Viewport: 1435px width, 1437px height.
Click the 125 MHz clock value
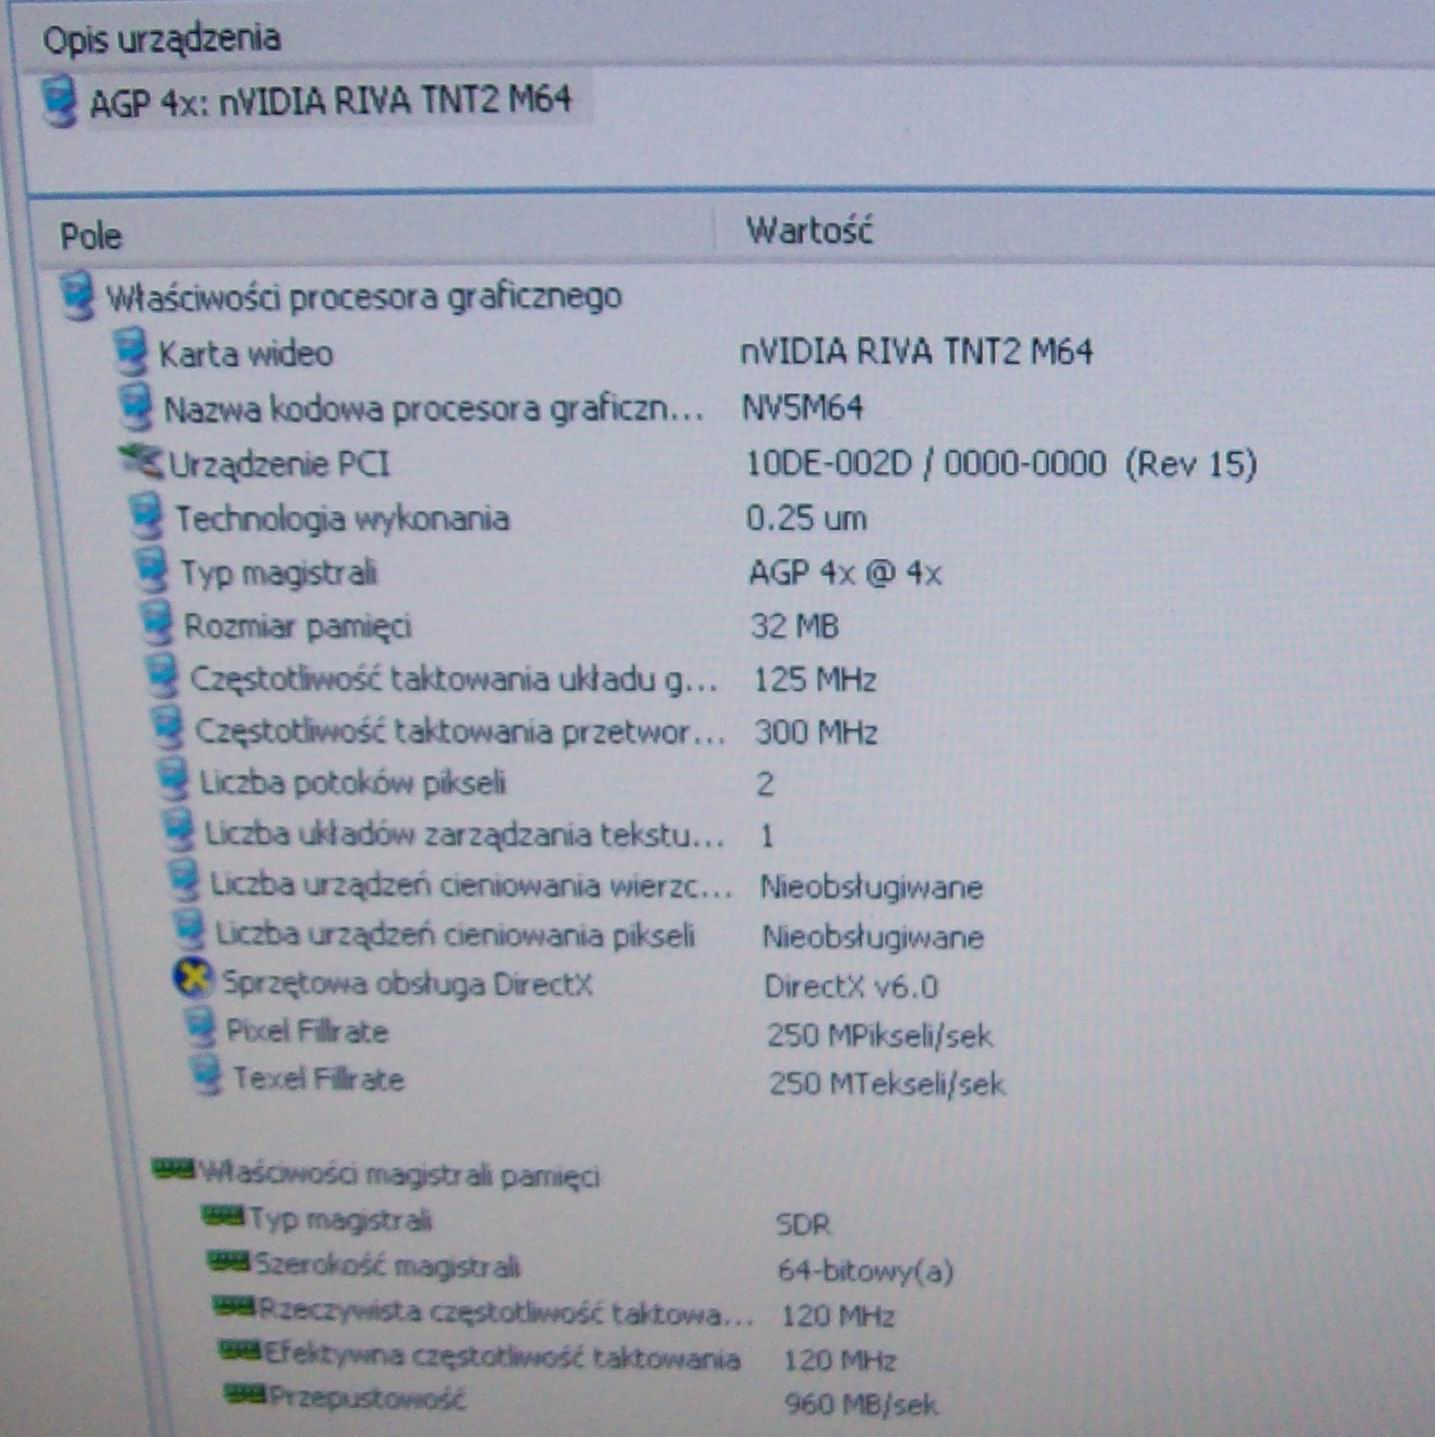tap(815, 680)
